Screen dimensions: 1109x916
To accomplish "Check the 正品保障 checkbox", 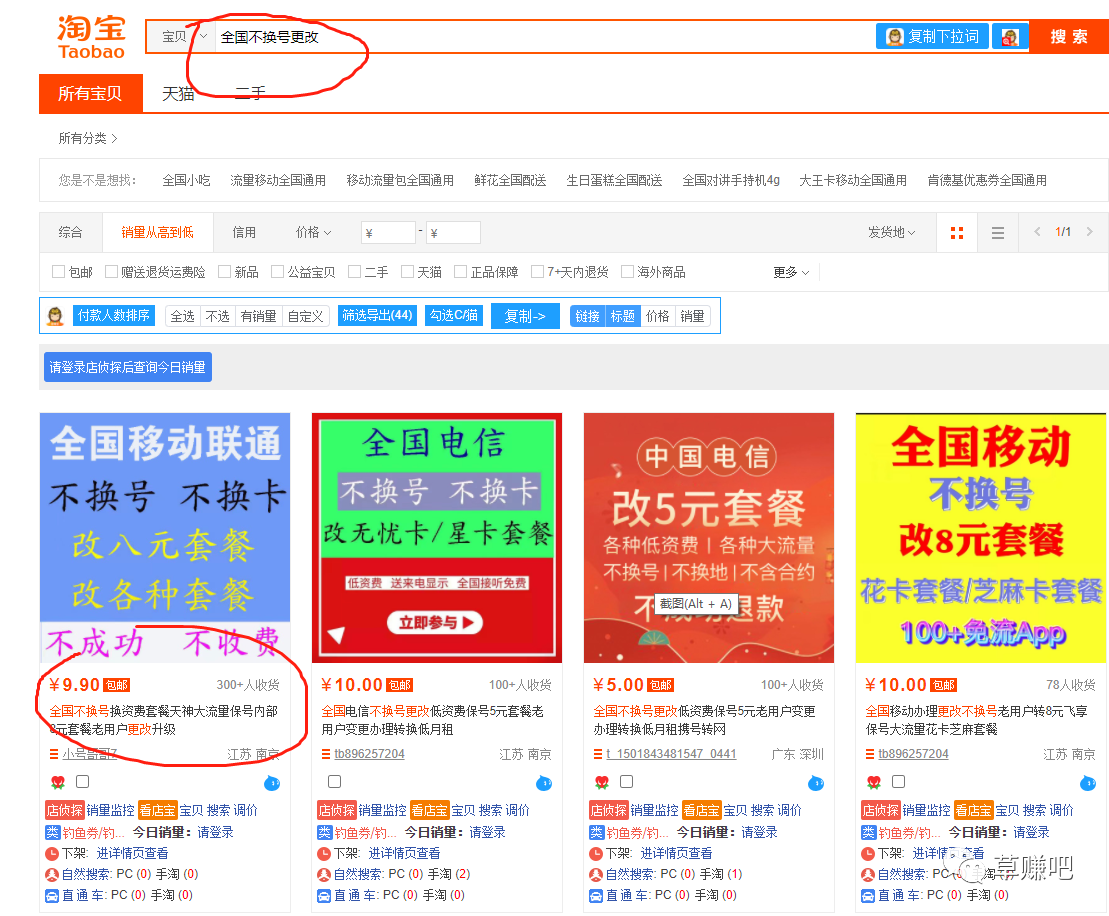I will [x=460, y=272].
